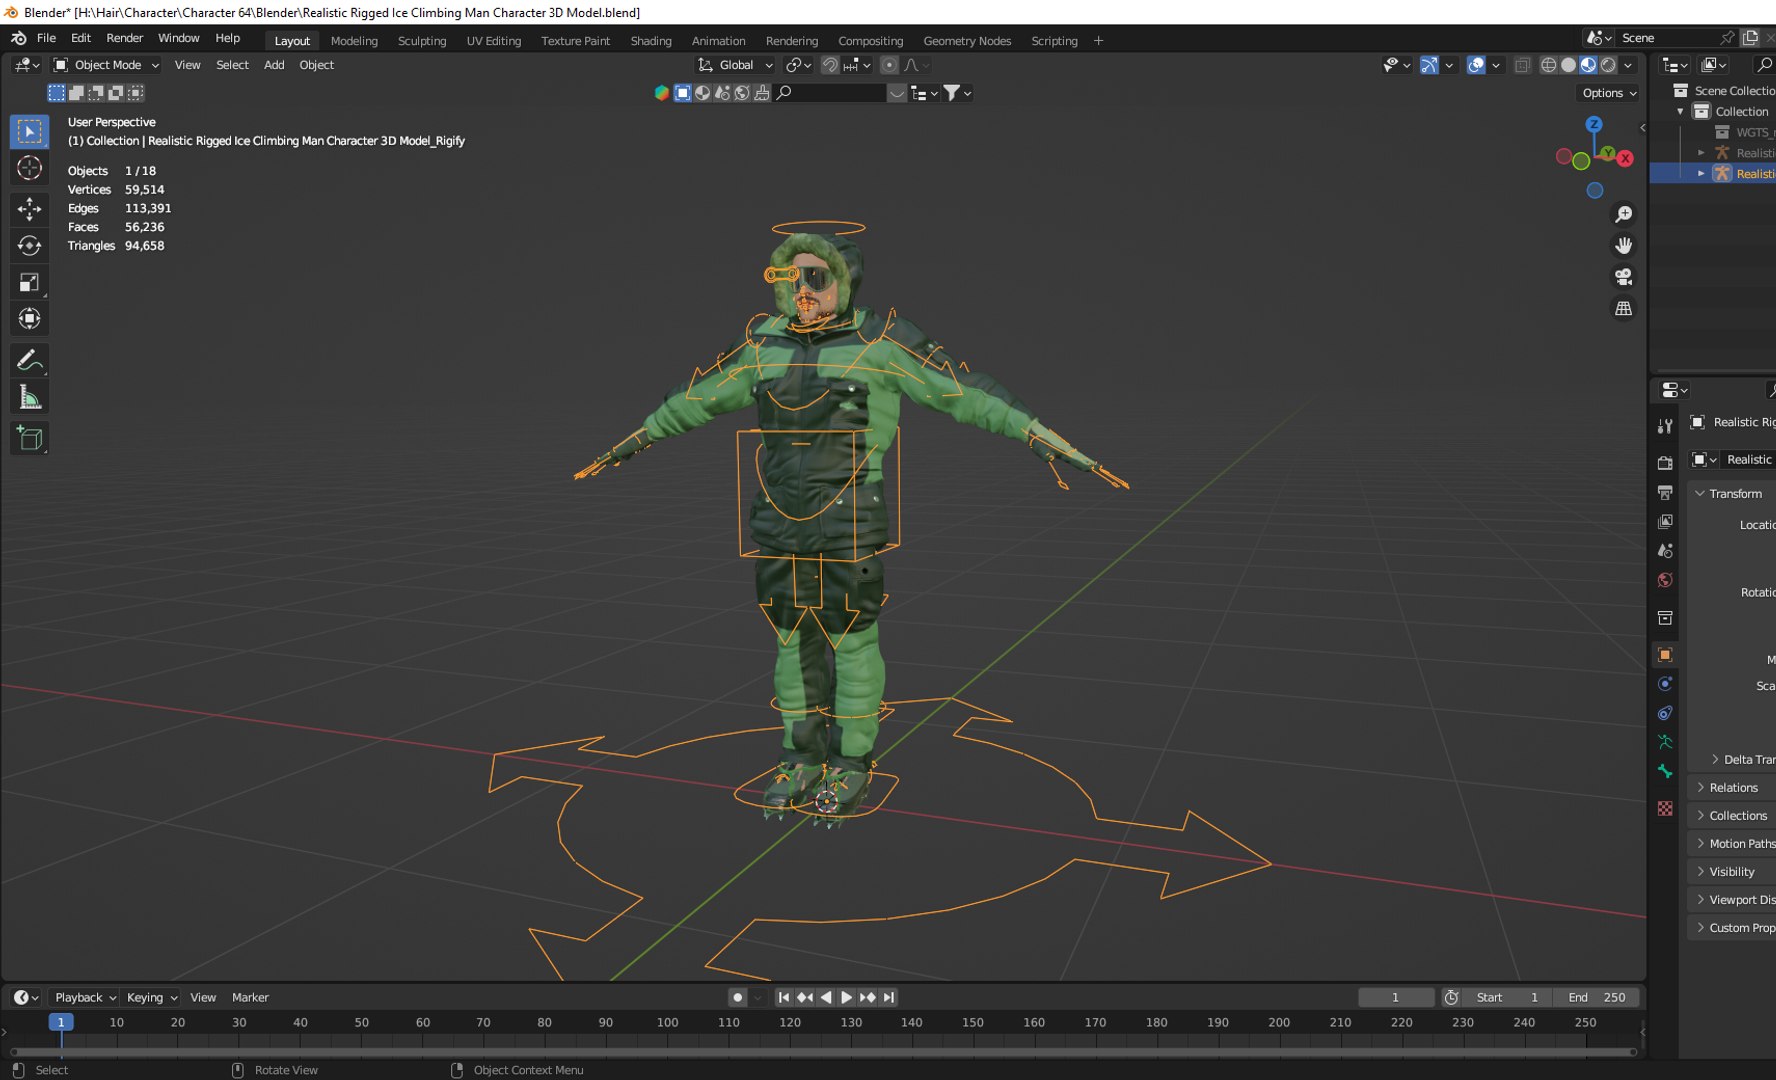Viewport: 1776px width, 1080px height.
Task: Open the File menu
Action: [46, 38]
